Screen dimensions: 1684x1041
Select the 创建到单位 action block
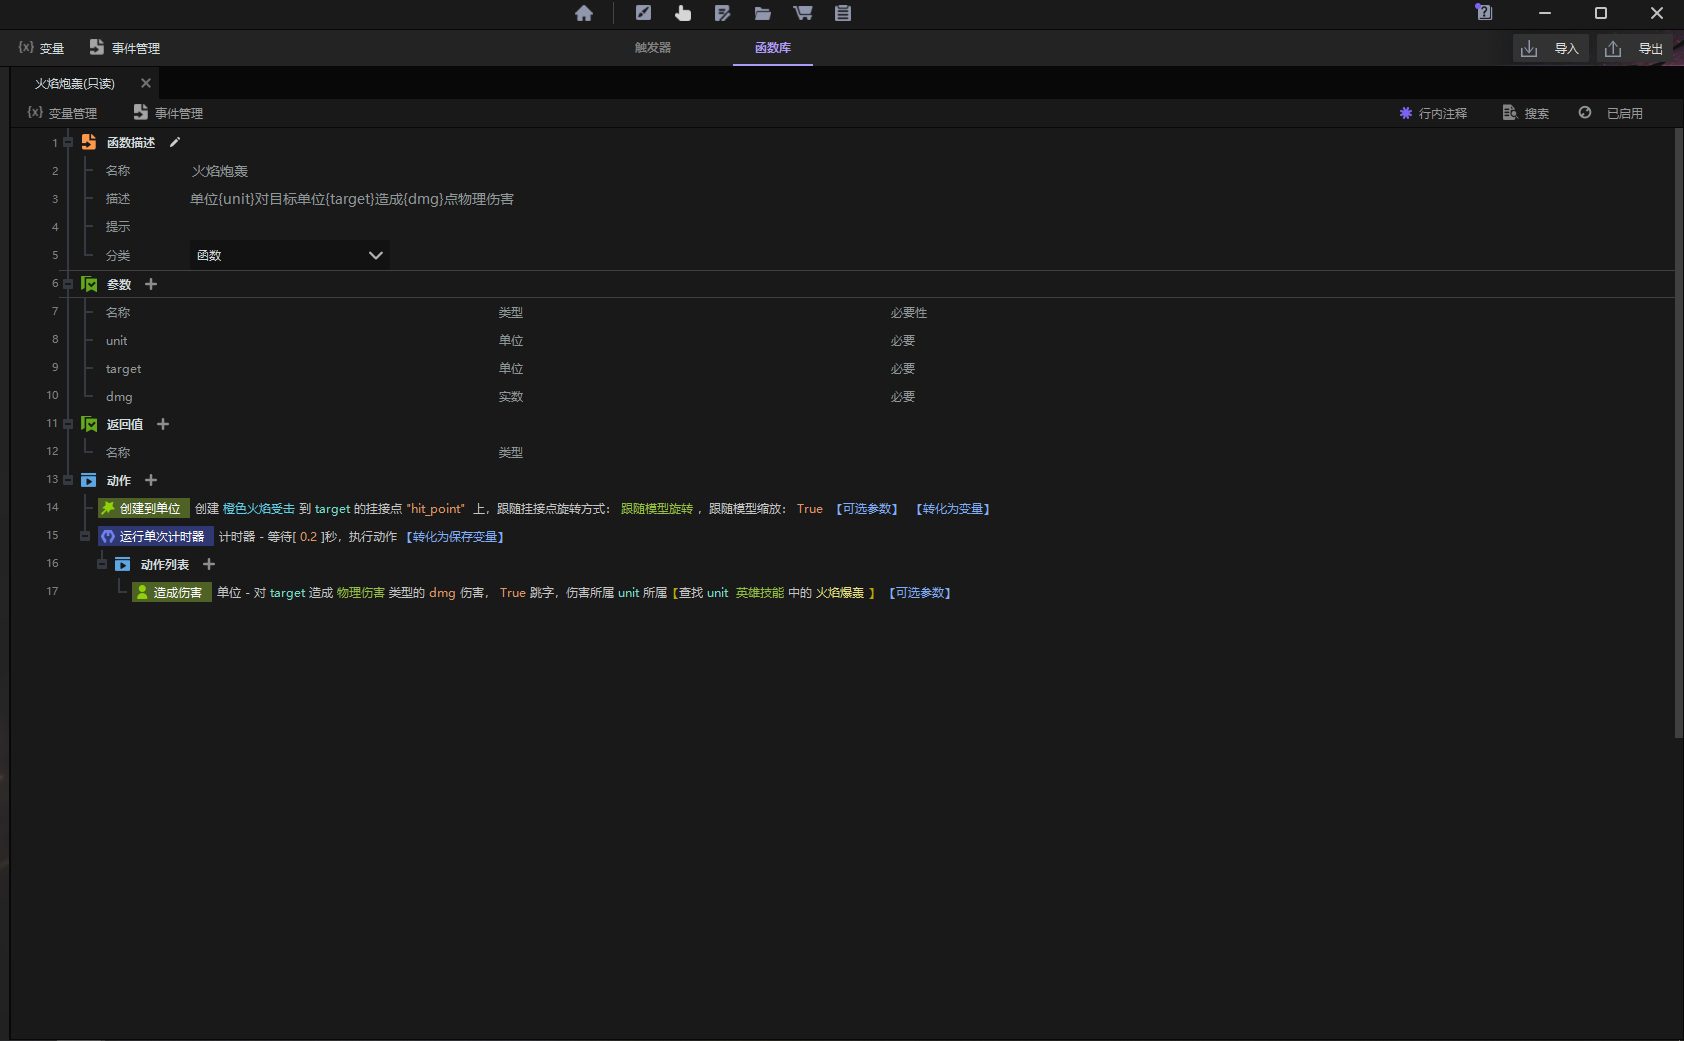point(143,508)
